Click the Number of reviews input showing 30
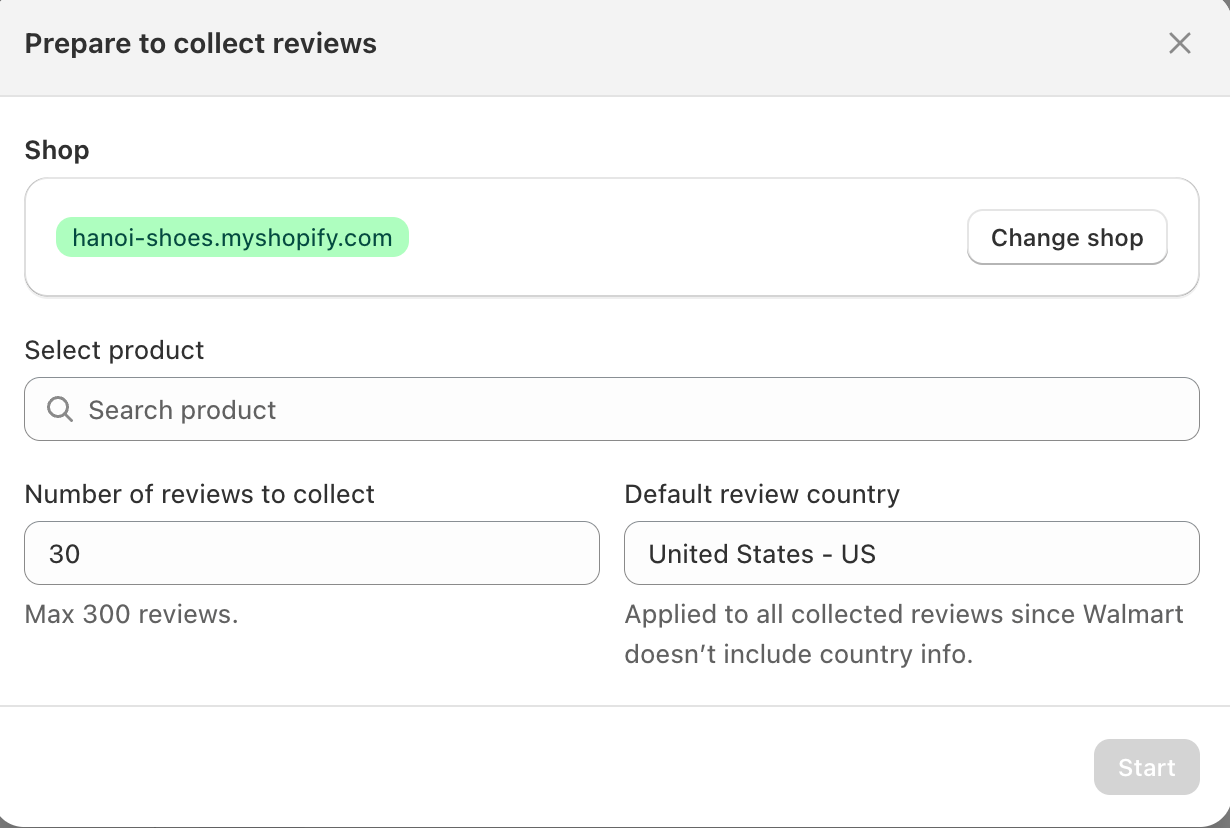Image resolution: width=1230 pixels, height=828 pixels. (311, 553)
